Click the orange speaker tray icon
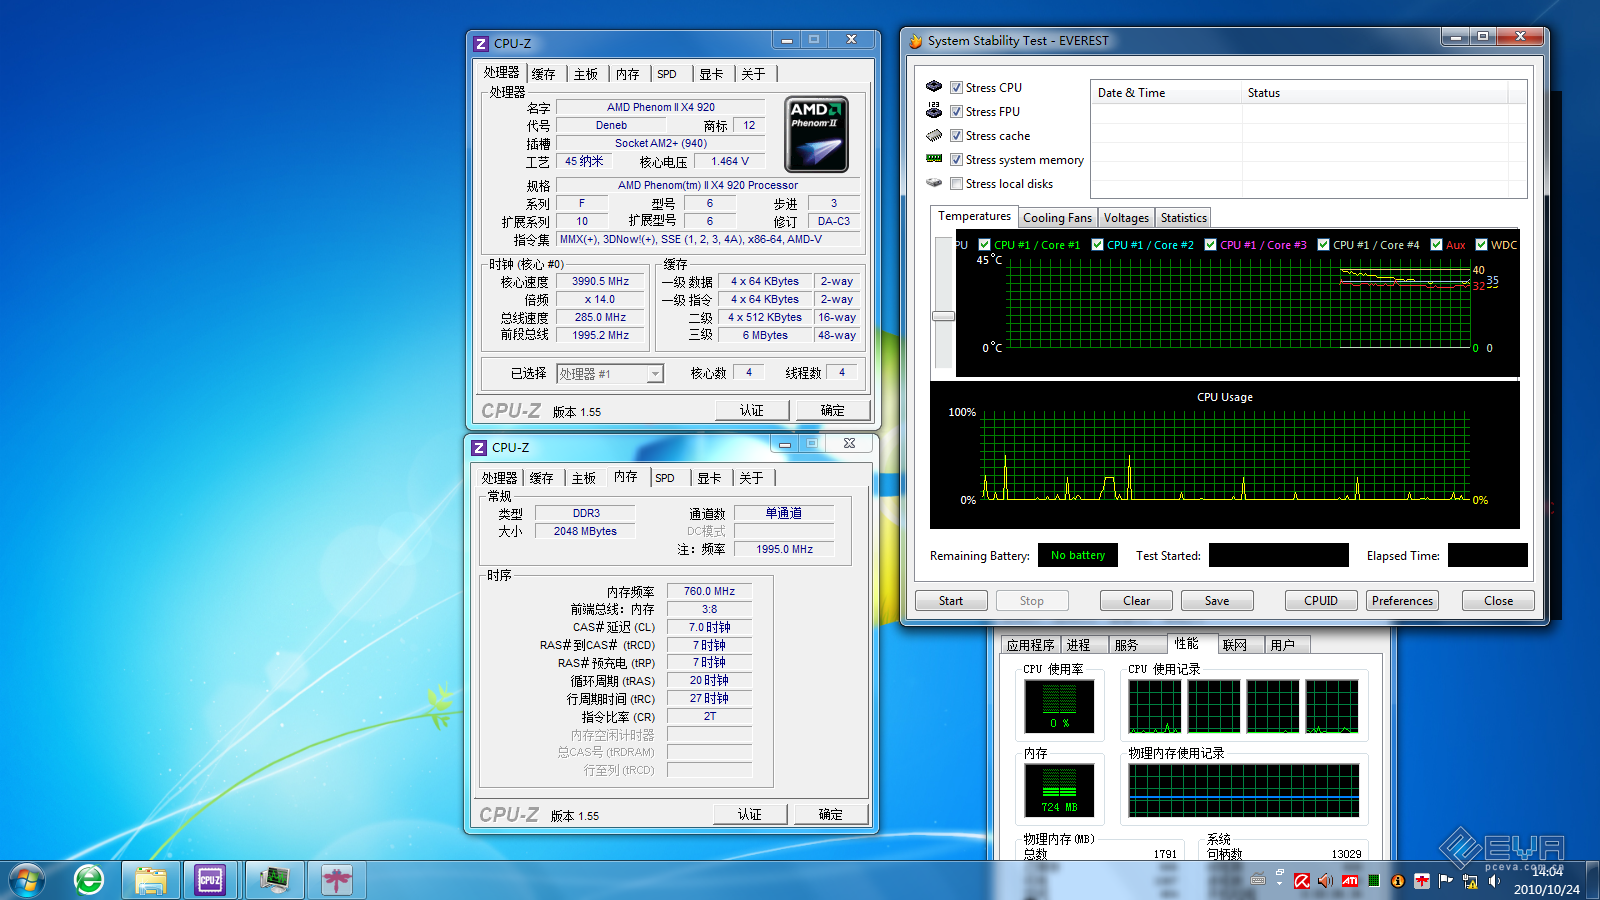The width and height of the screenshot is (1600, 900). (1325, 881)
